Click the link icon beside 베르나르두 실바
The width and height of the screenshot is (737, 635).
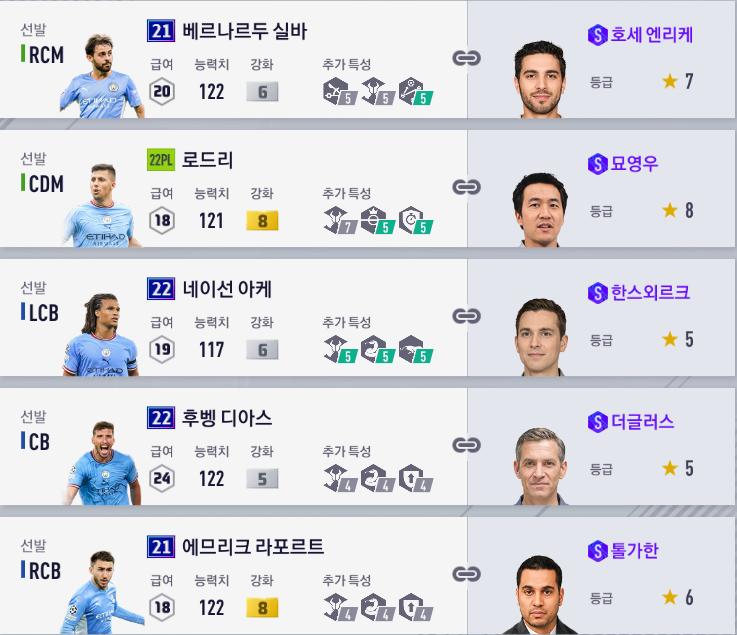click(466, 58)
